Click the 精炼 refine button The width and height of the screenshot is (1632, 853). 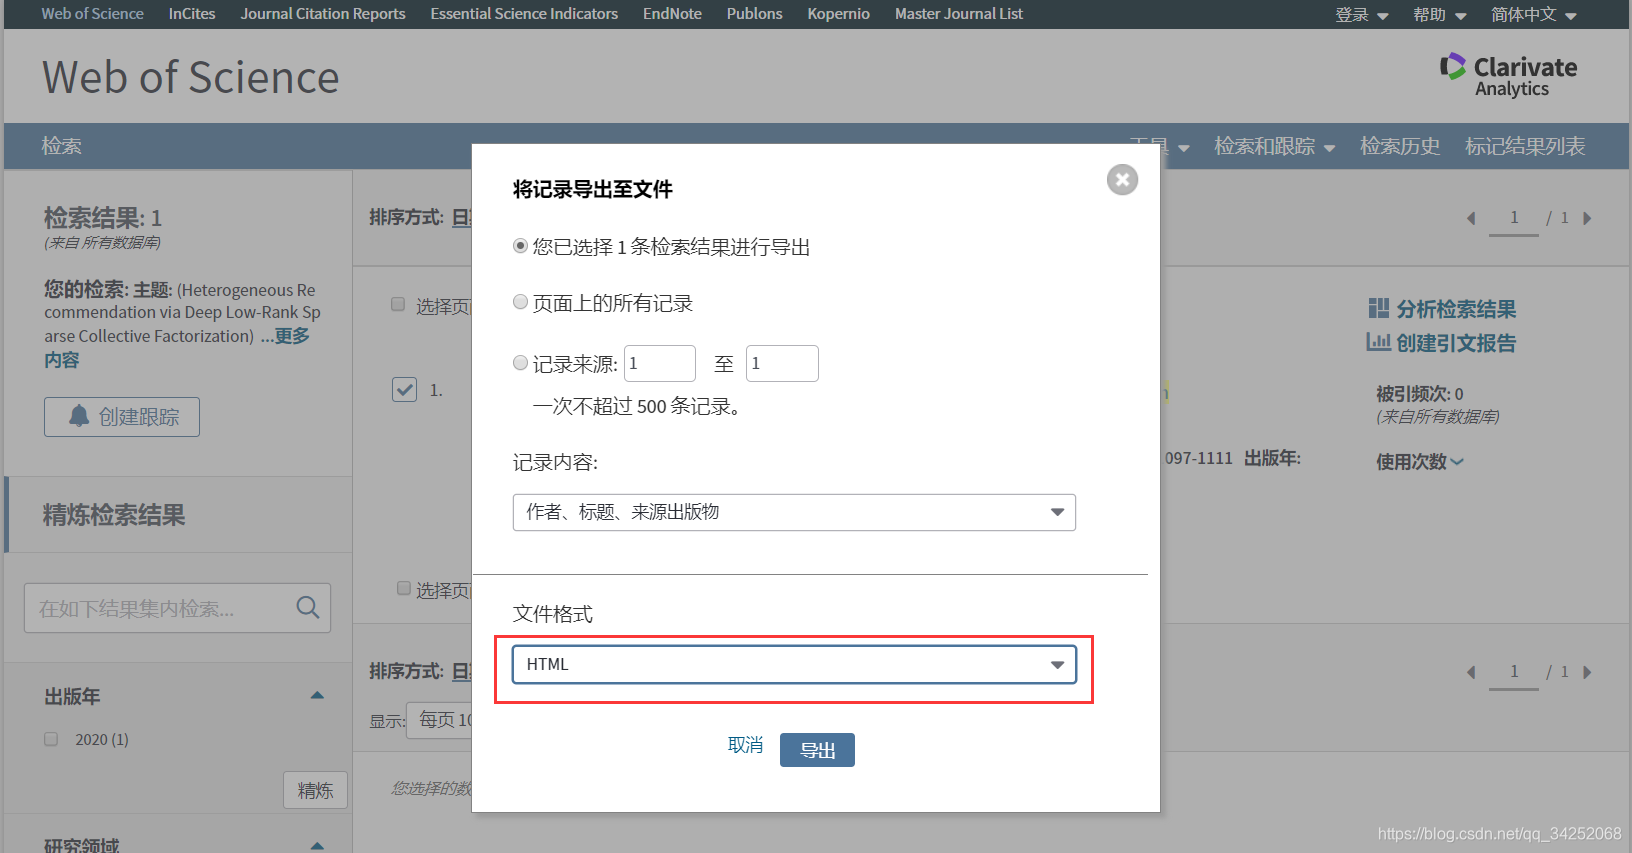click(315, 790)
